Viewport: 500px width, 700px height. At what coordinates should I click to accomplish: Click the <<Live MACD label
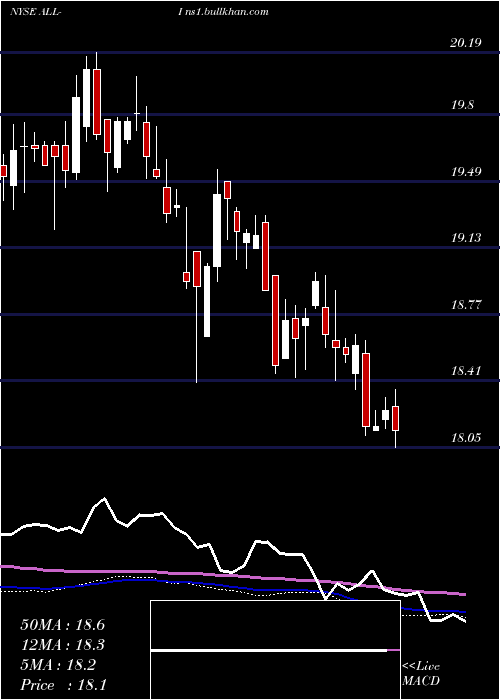click(x=421, y=673)
